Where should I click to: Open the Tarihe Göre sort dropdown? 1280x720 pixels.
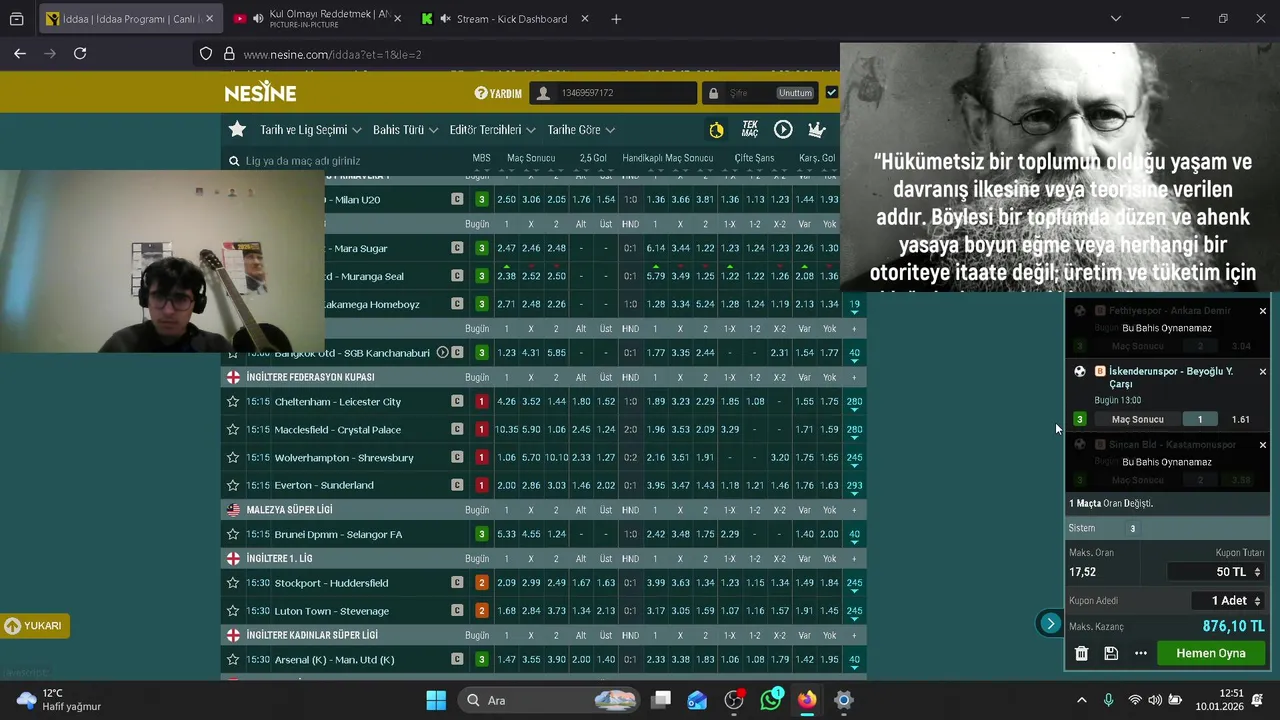(x=581, y=130)
